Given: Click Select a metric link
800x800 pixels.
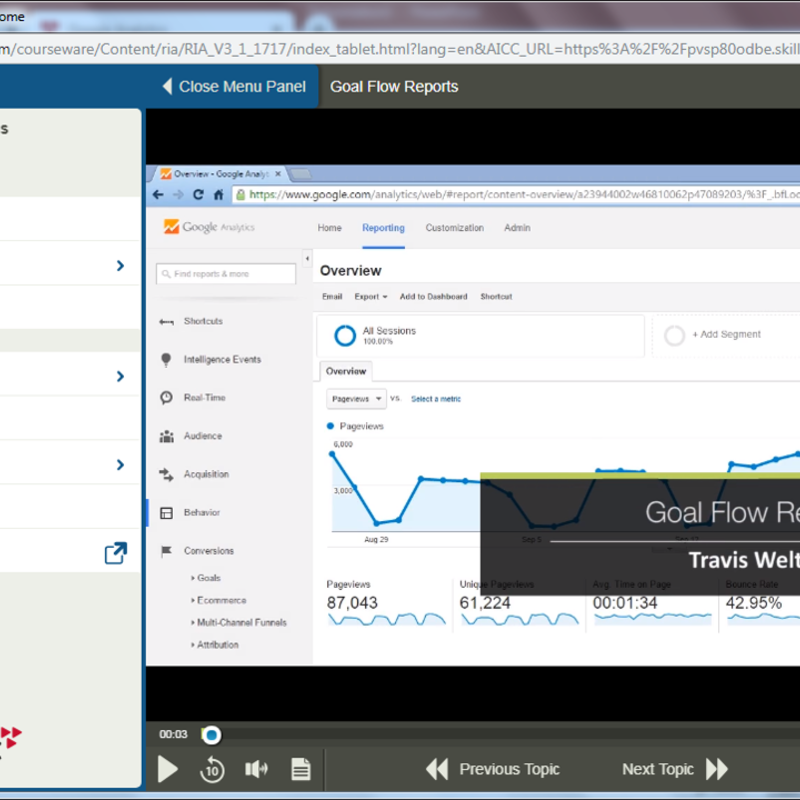Looking at the screenshot, I should tap(436, 399).
